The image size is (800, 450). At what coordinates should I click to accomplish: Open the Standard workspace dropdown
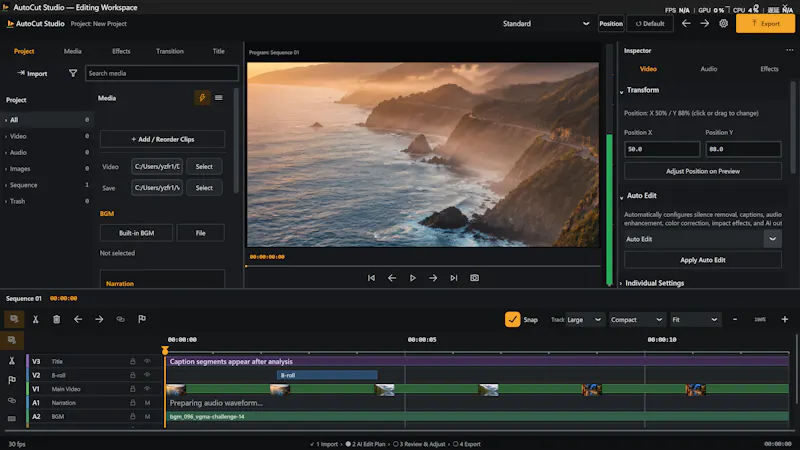tap(545, 23)
